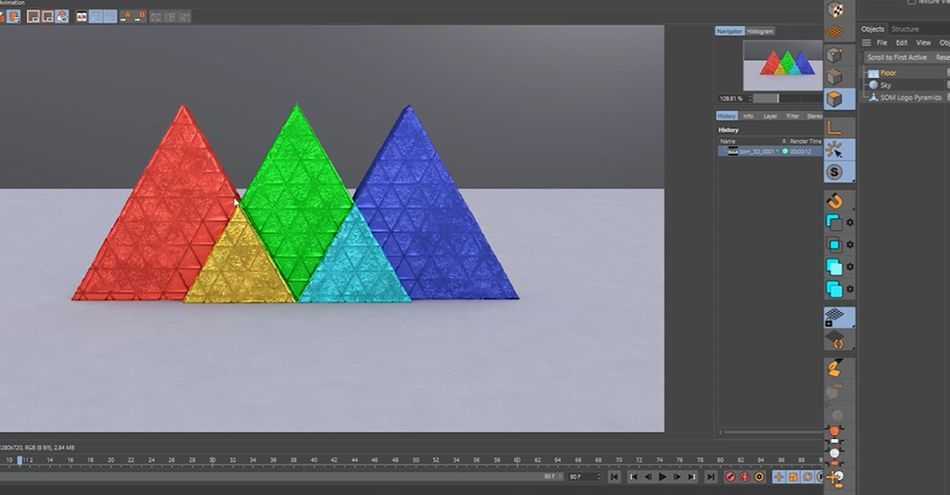This screenshot has width=950, height=495.
Task: Toggle the Autokeying red button
Action: 745,477
